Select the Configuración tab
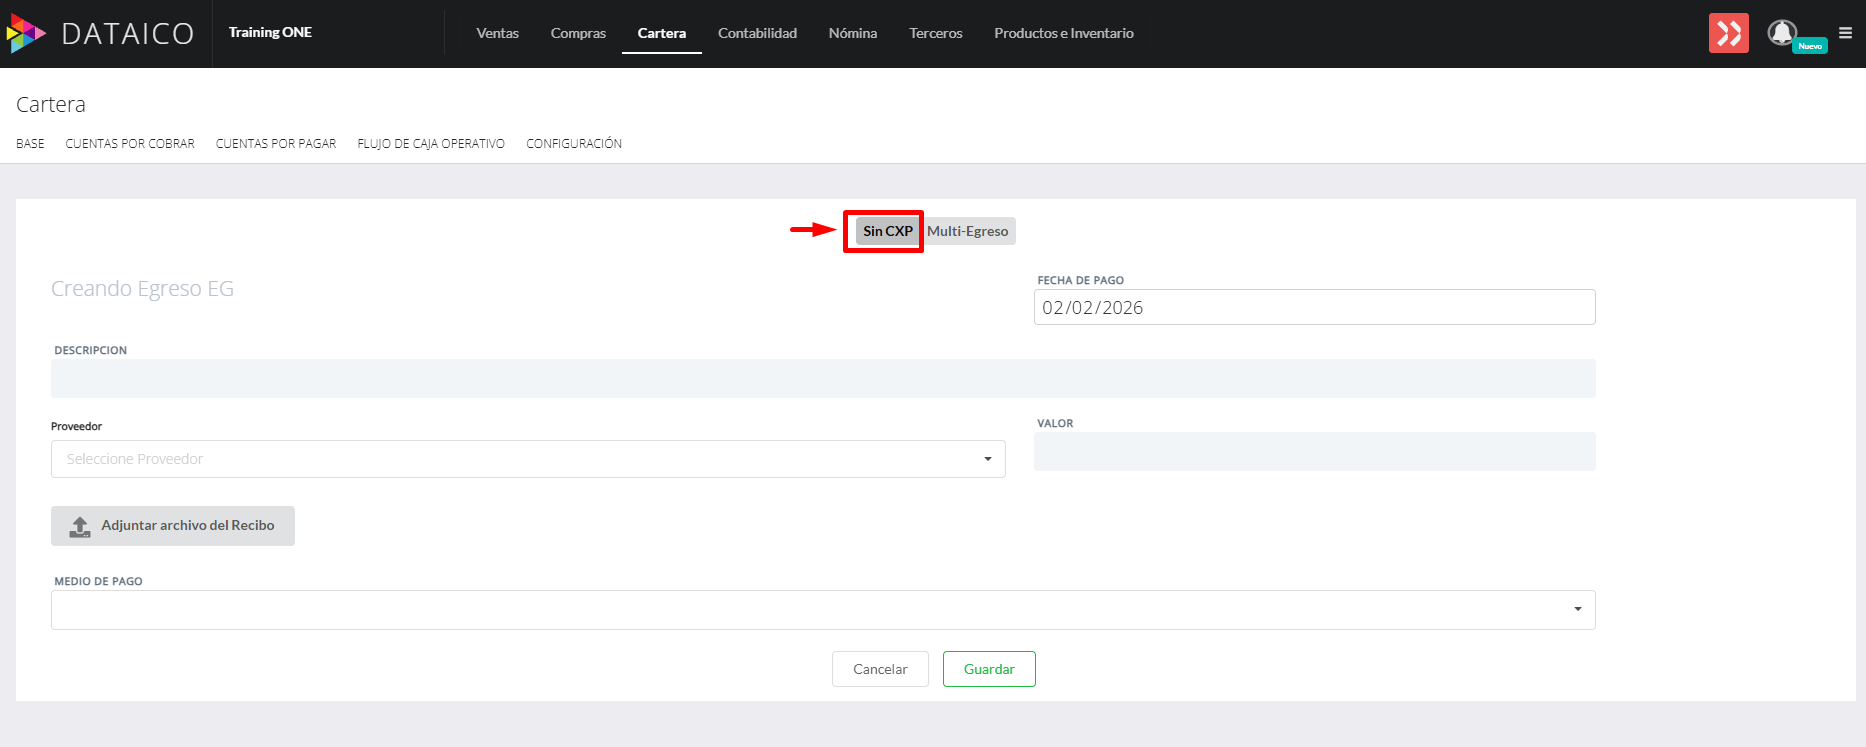 [x=574, y=144]
